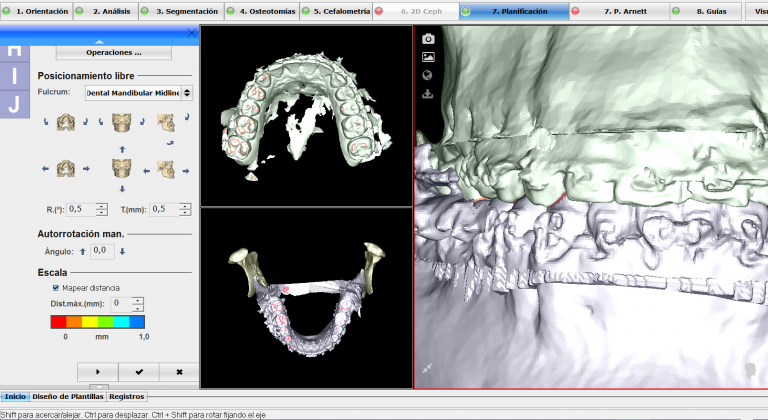The image size is (768, 420).
Task: Increment the Dist.máx.(mm) spinner
Action: [x=138, y=300]
